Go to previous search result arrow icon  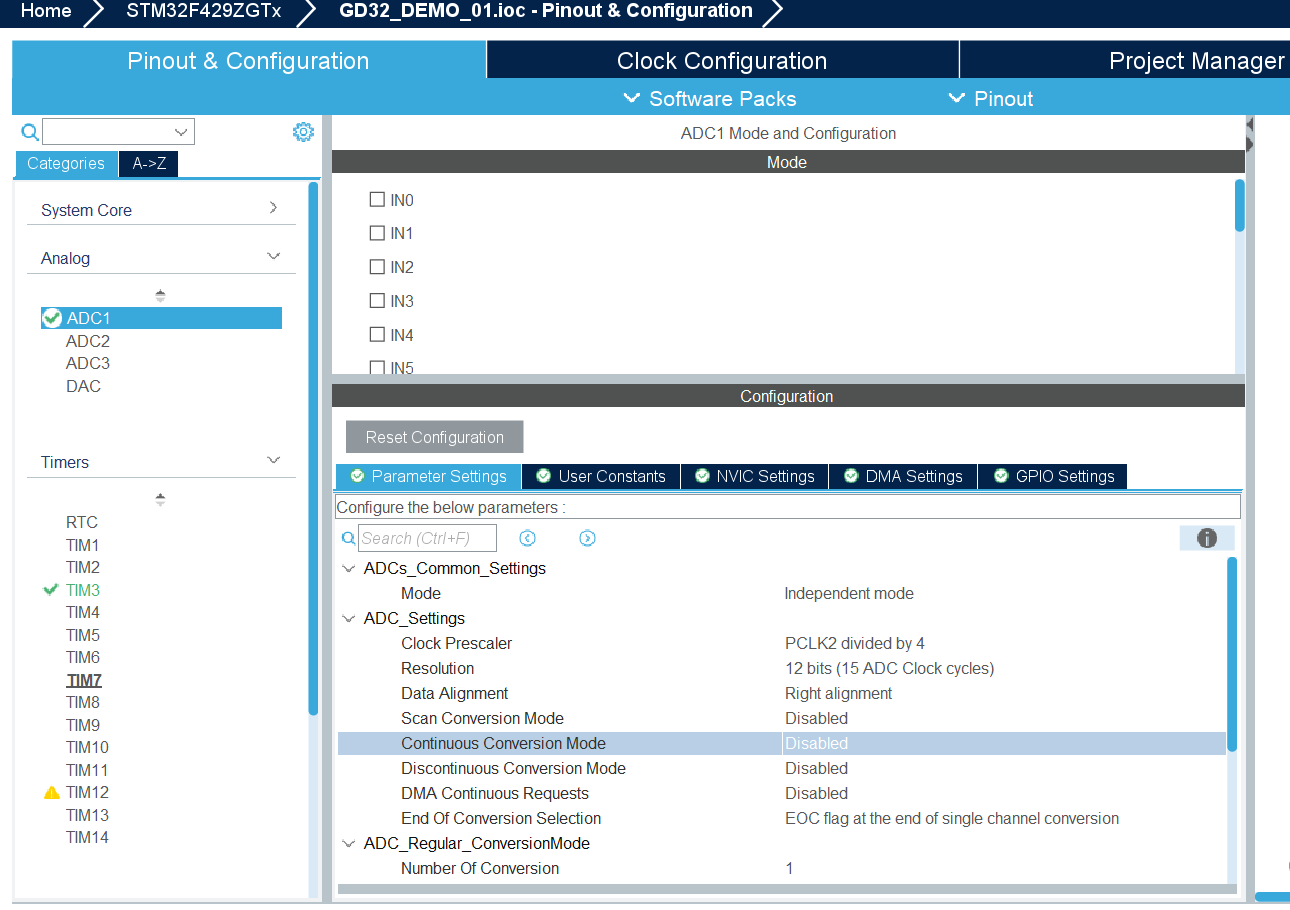[x=528, y=538]
